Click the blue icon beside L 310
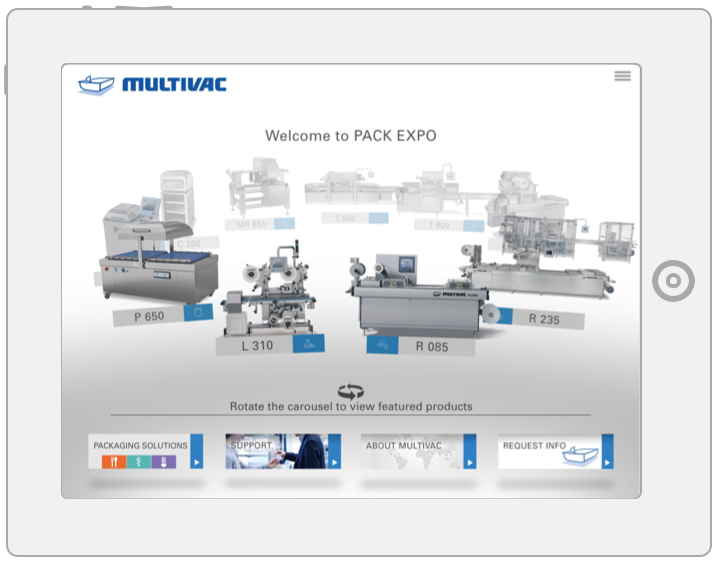Viewport: 718px width, 563px height. point(309,343)
